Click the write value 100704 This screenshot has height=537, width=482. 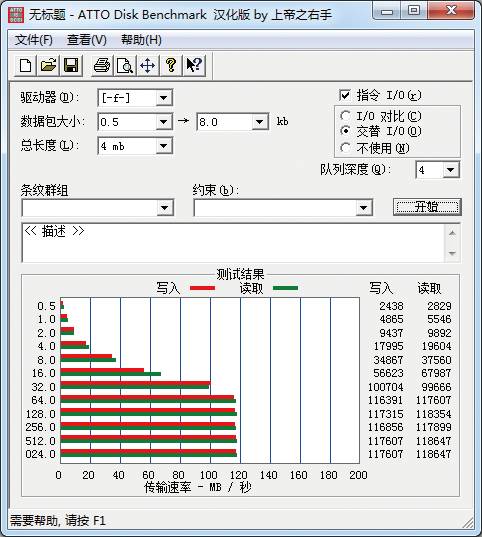point(386,387)
